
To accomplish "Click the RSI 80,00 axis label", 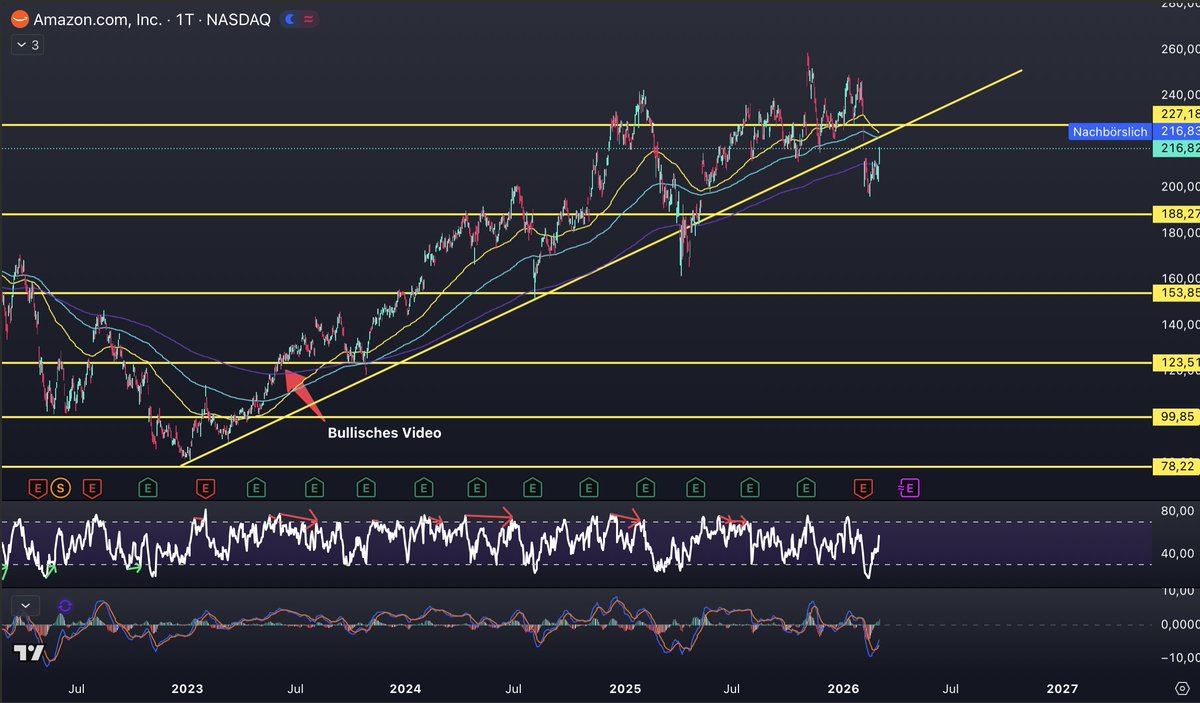I will [x=1178, y=510].
